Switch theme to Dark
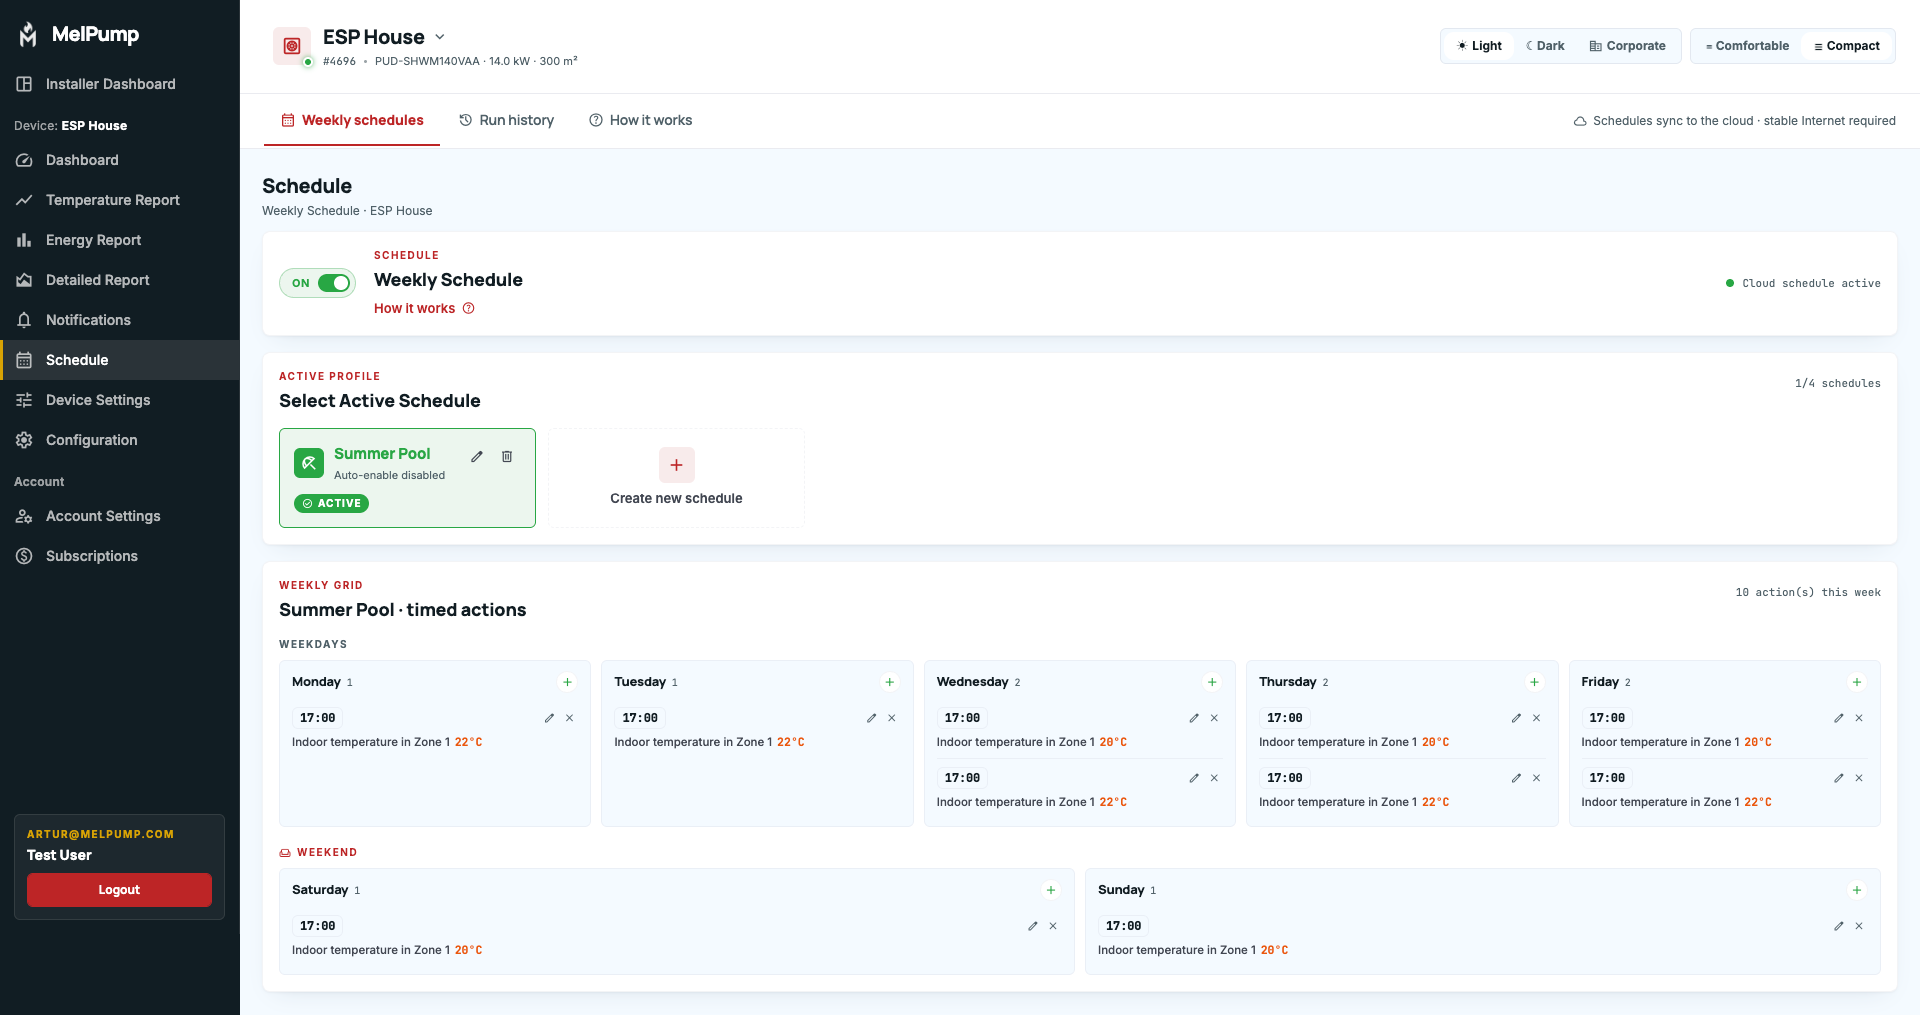The image size is (1920, 1015). click(1545, 46)
